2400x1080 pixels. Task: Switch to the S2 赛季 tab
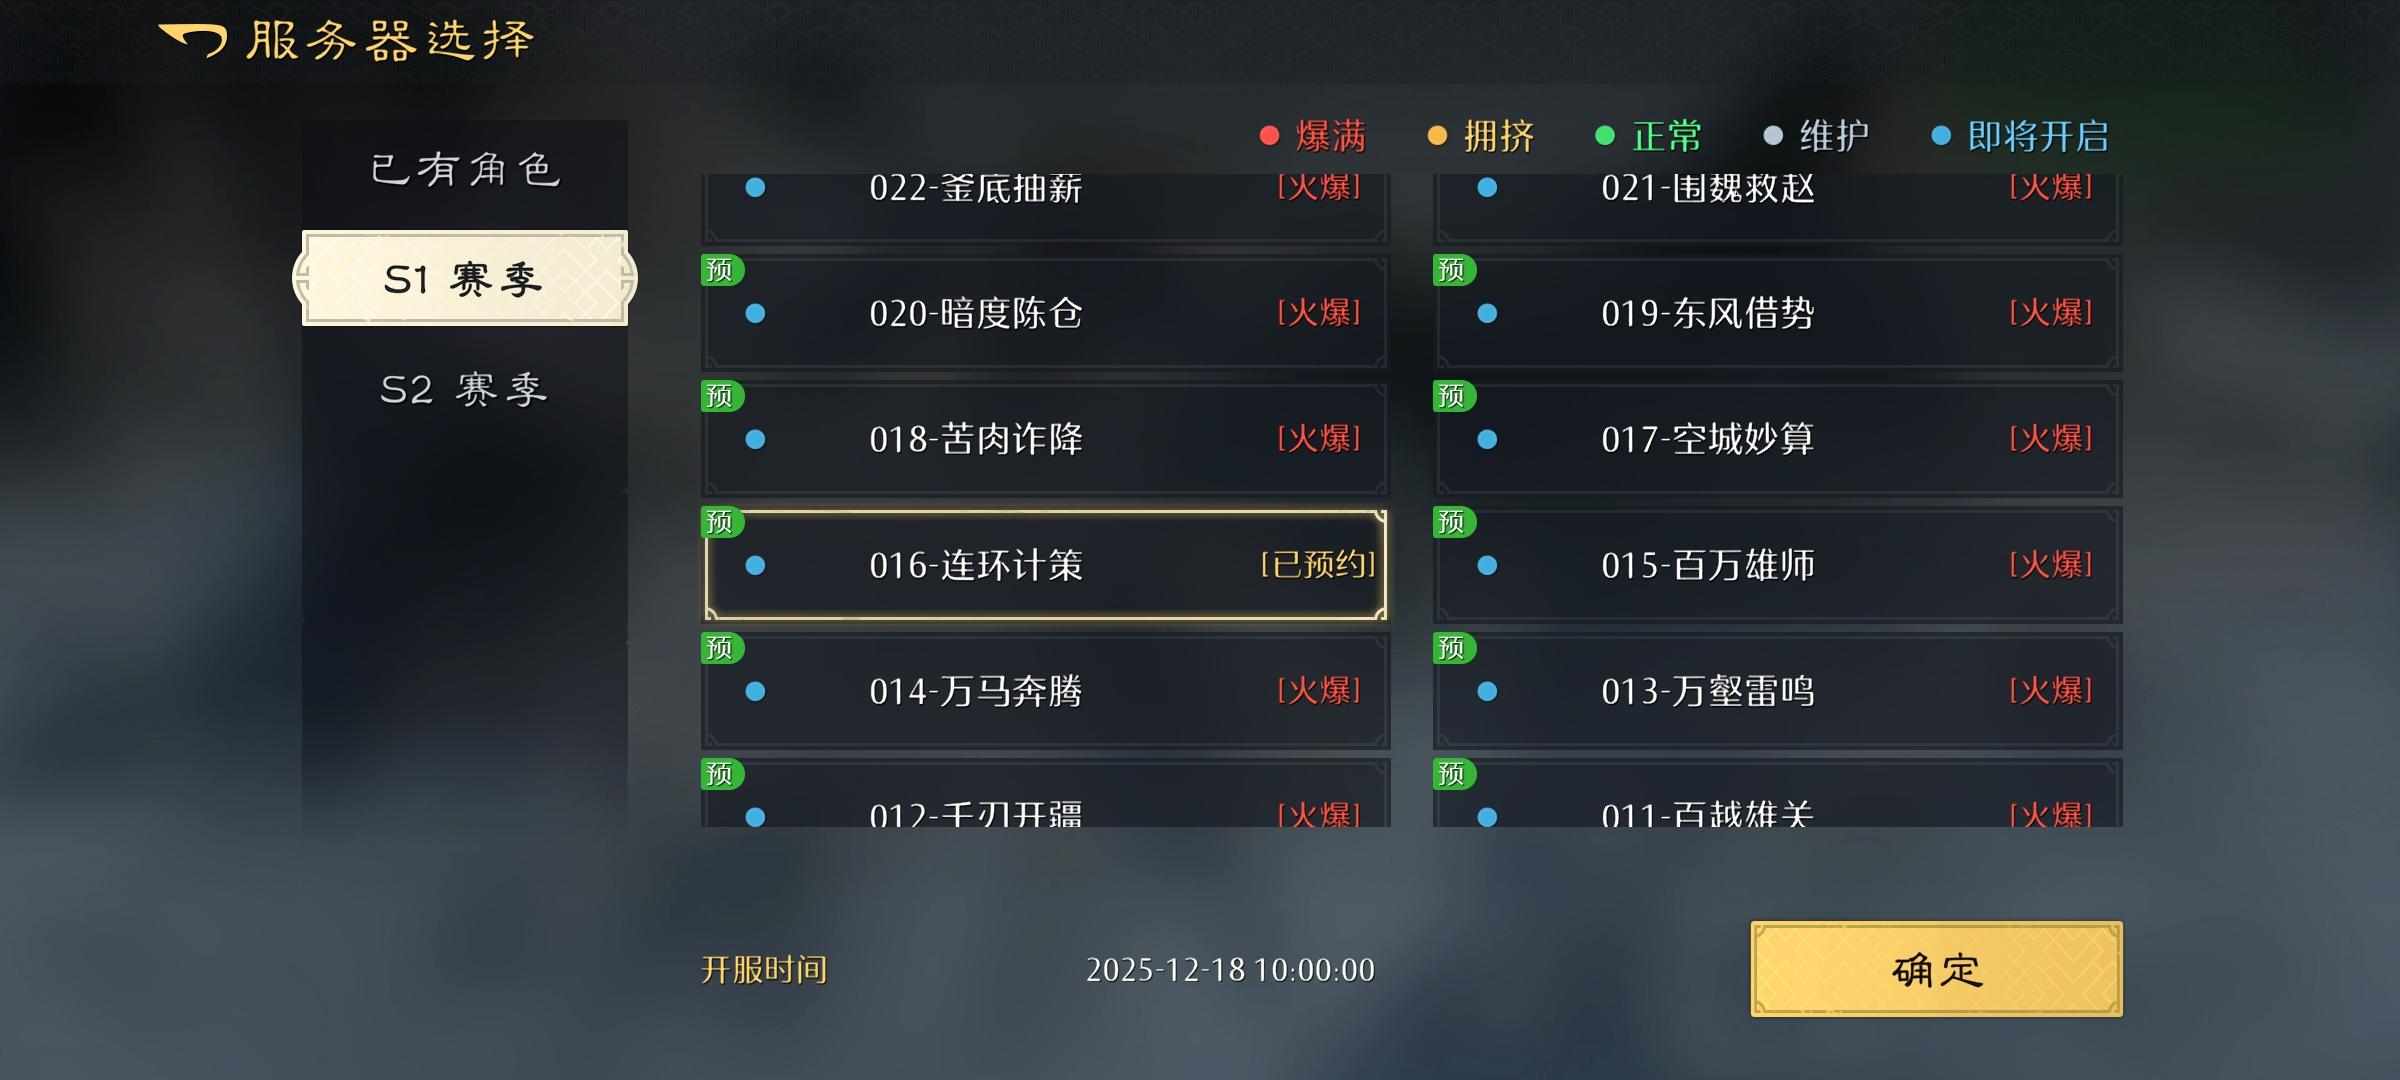(465, 390)
